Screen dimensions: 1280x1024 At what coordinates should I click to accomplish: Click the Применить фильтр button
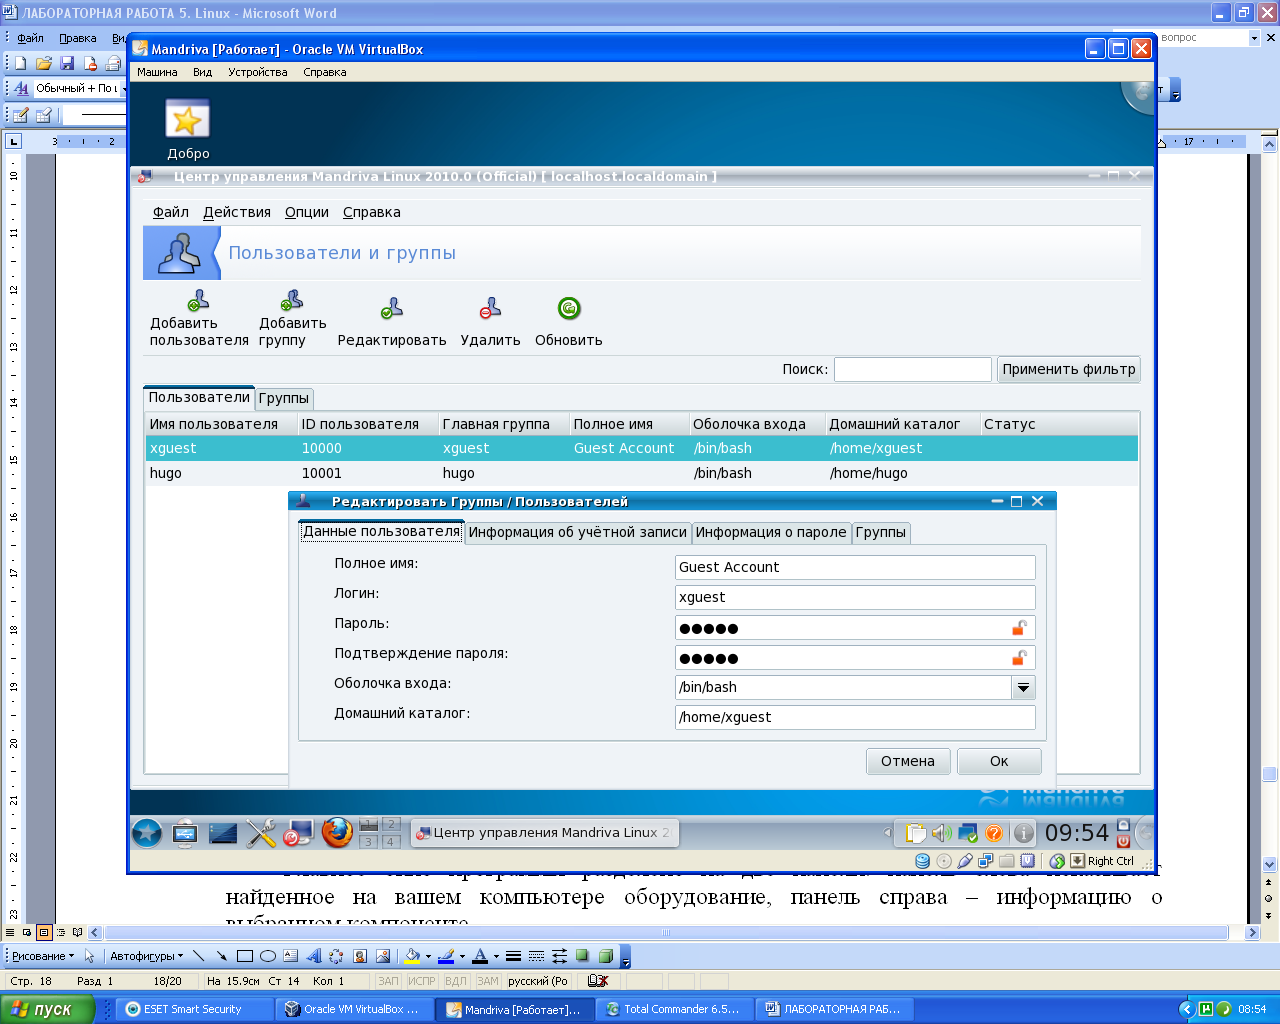(1069, 369)
